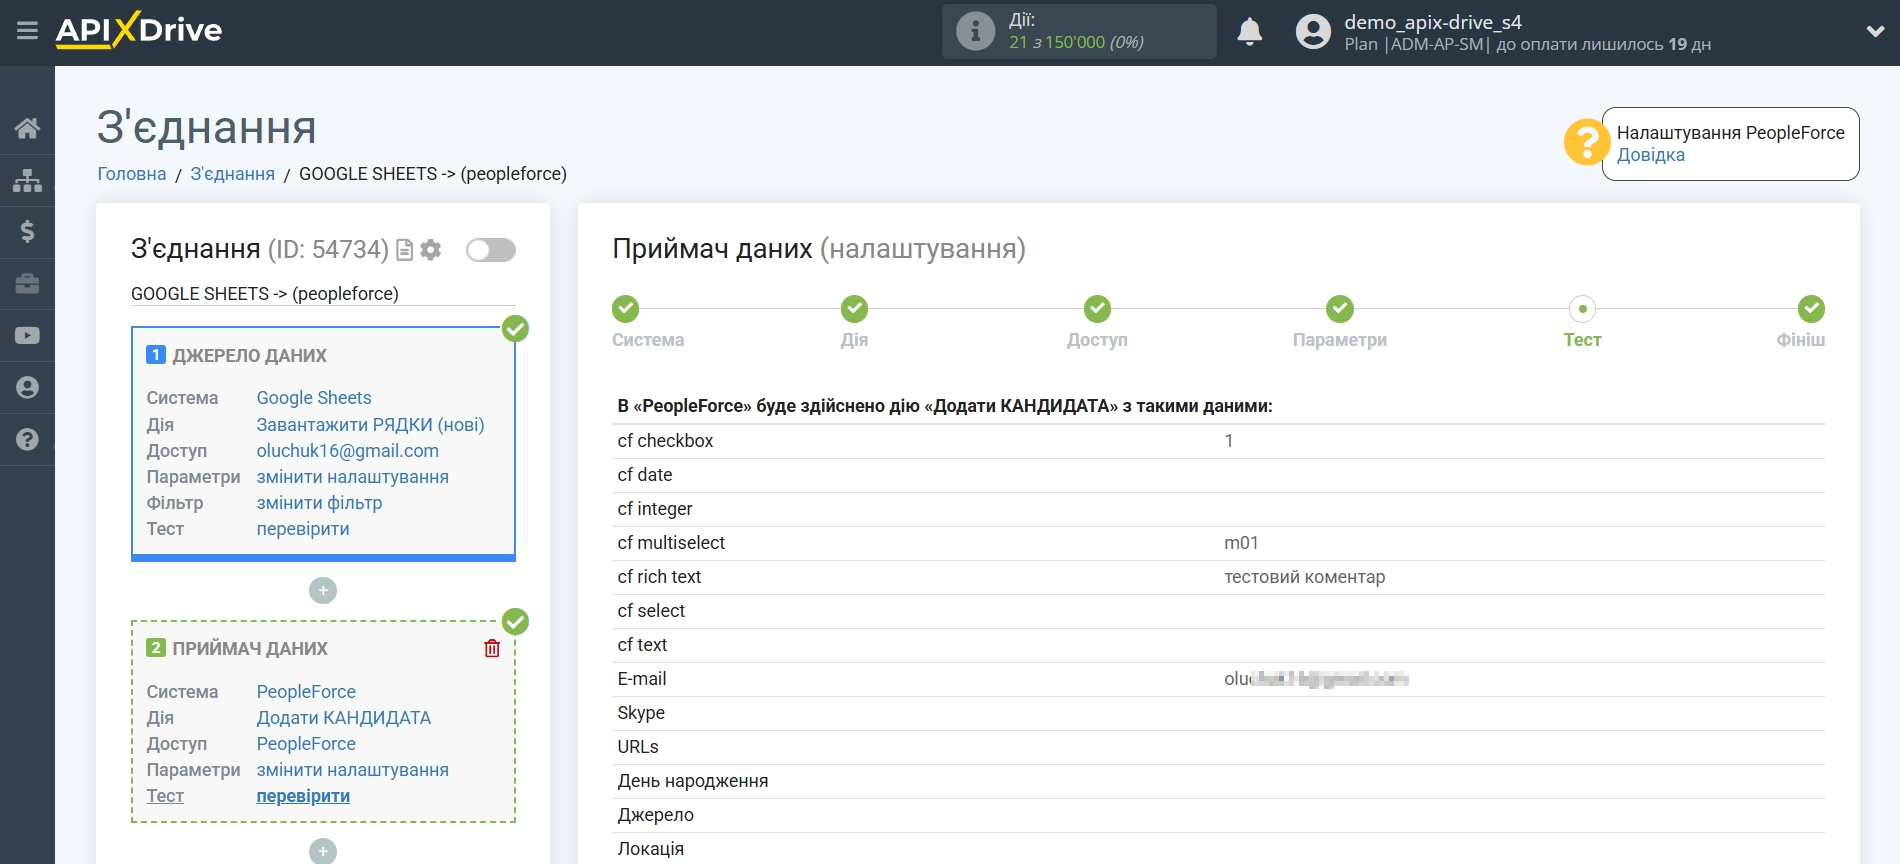The height and width of the screenshot is (864, 1900).
Task: Expand the account dropdown arrow
Action: (1875, 32)
